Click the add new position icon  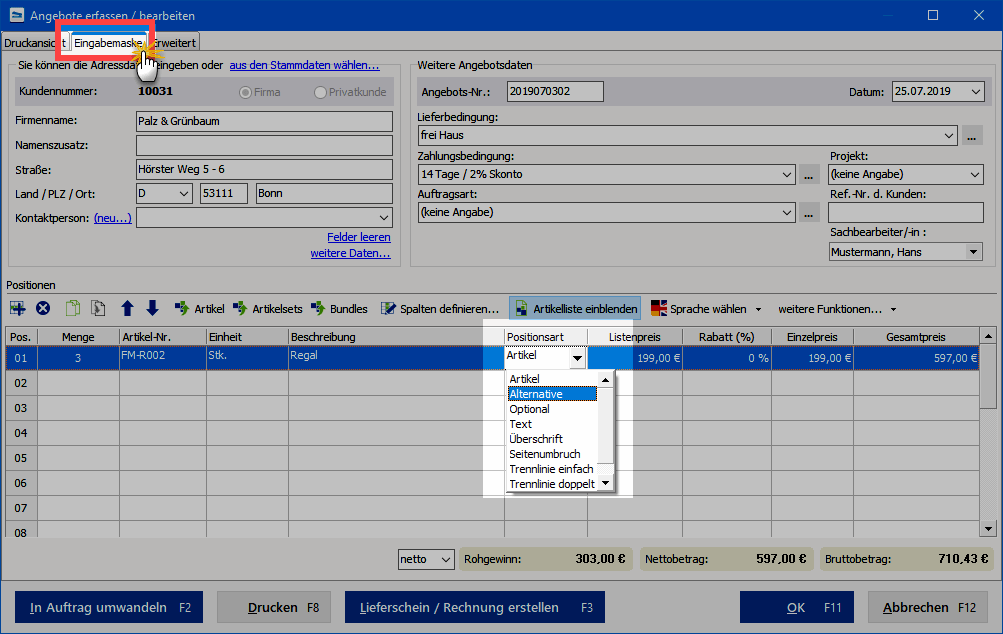click(x=18, y=309)
